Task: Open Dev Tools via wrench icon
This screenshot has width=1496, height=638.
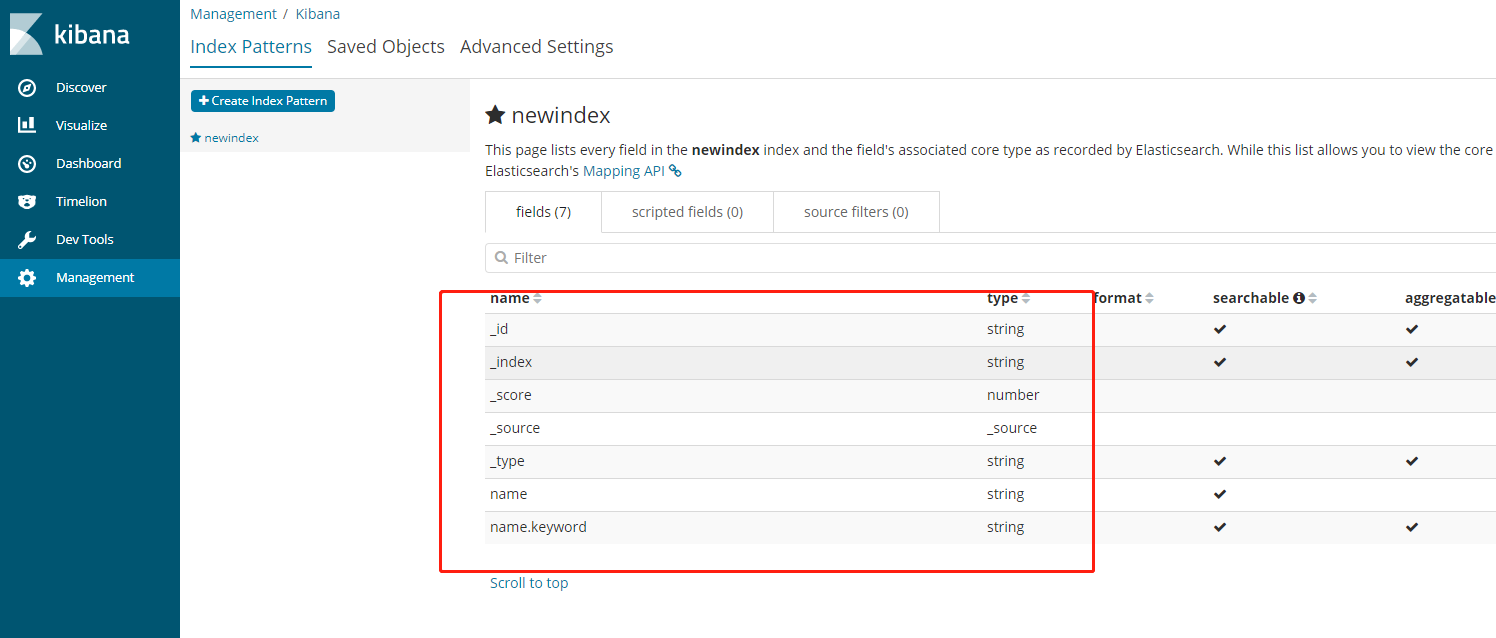Action: click(x=27, y=240)
